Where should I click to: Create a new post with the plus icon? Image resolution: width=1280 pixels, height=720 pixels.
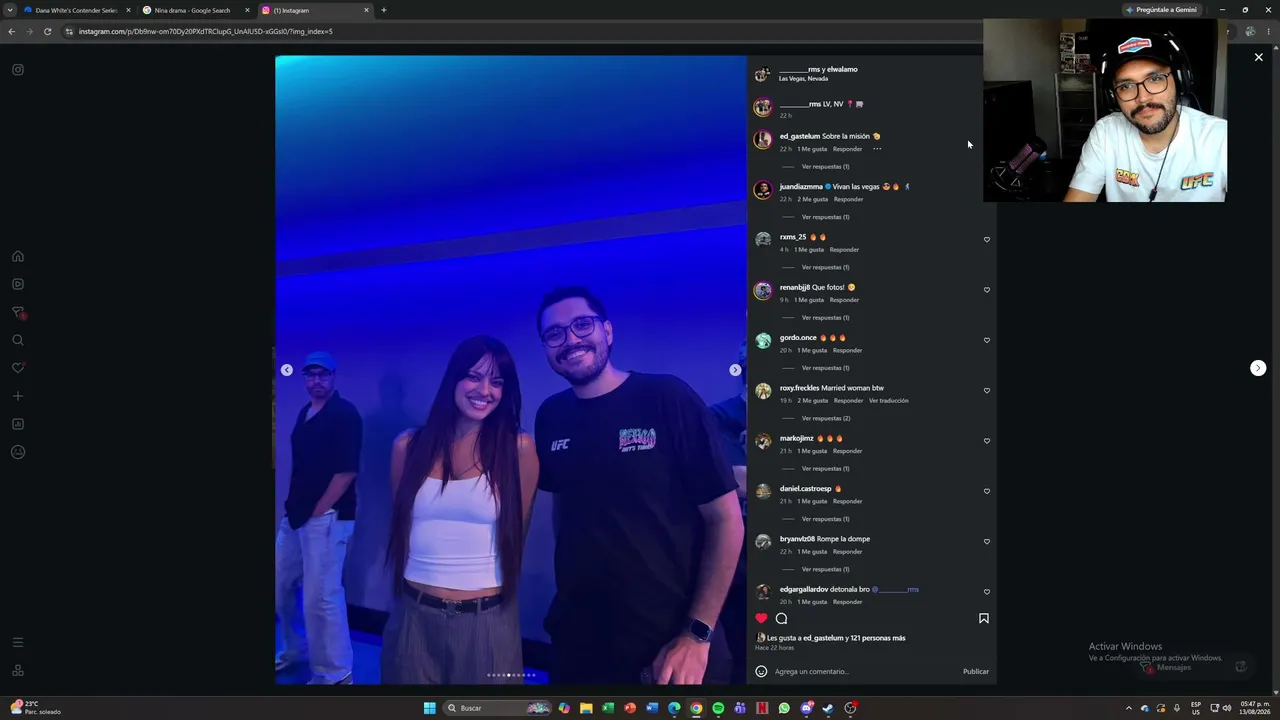[x=18, y=396]
